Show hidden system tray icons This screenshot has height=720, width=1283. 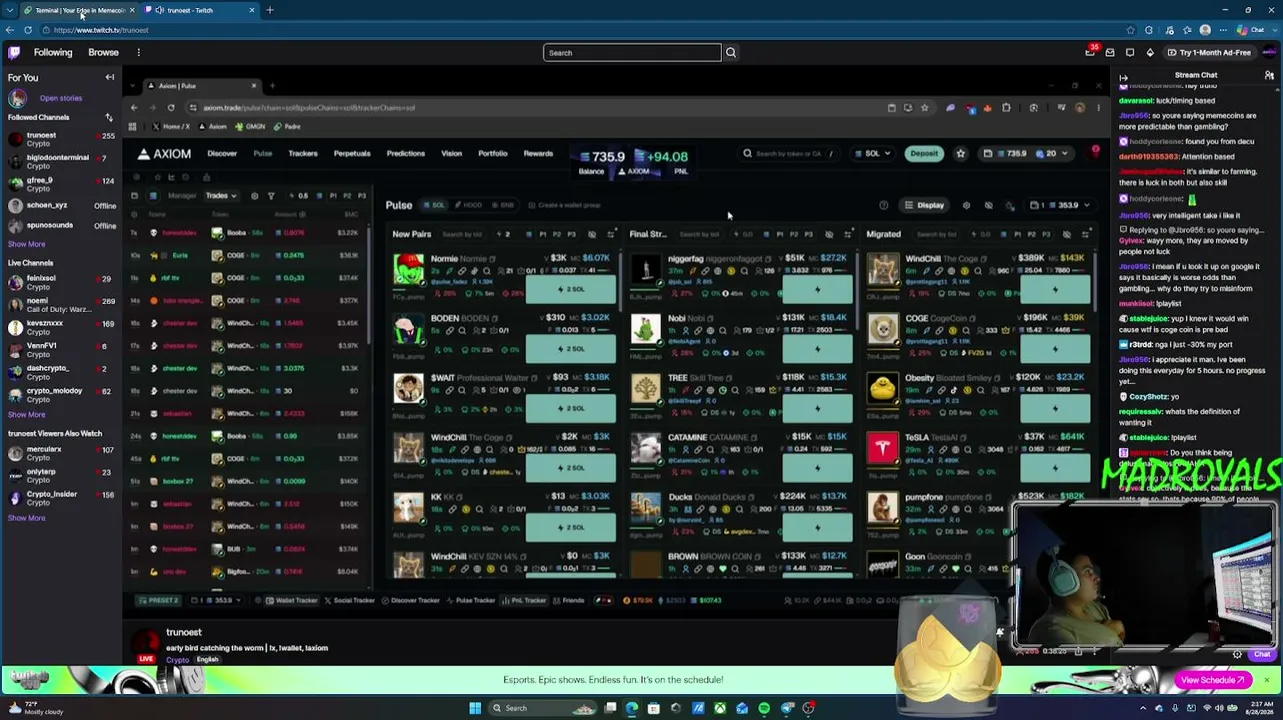point(1144,708)
